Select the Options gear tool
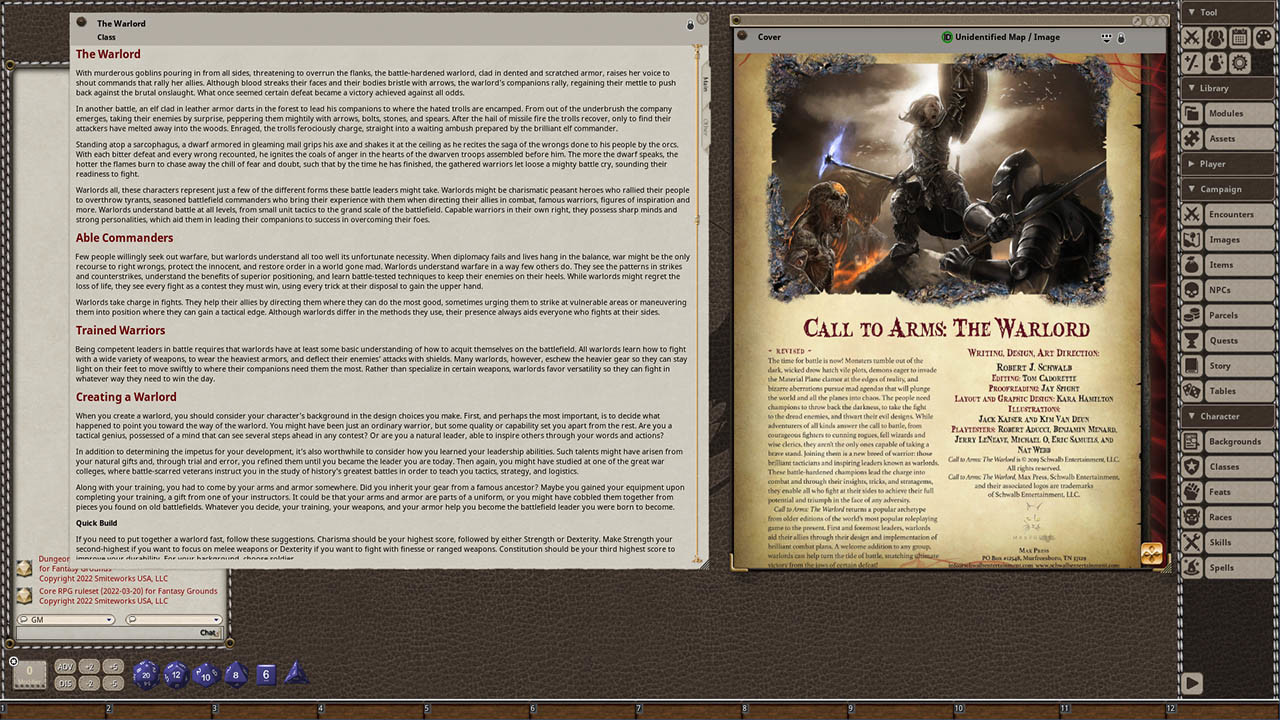The image size is (1280, 720). click(x=1238, y=62)
